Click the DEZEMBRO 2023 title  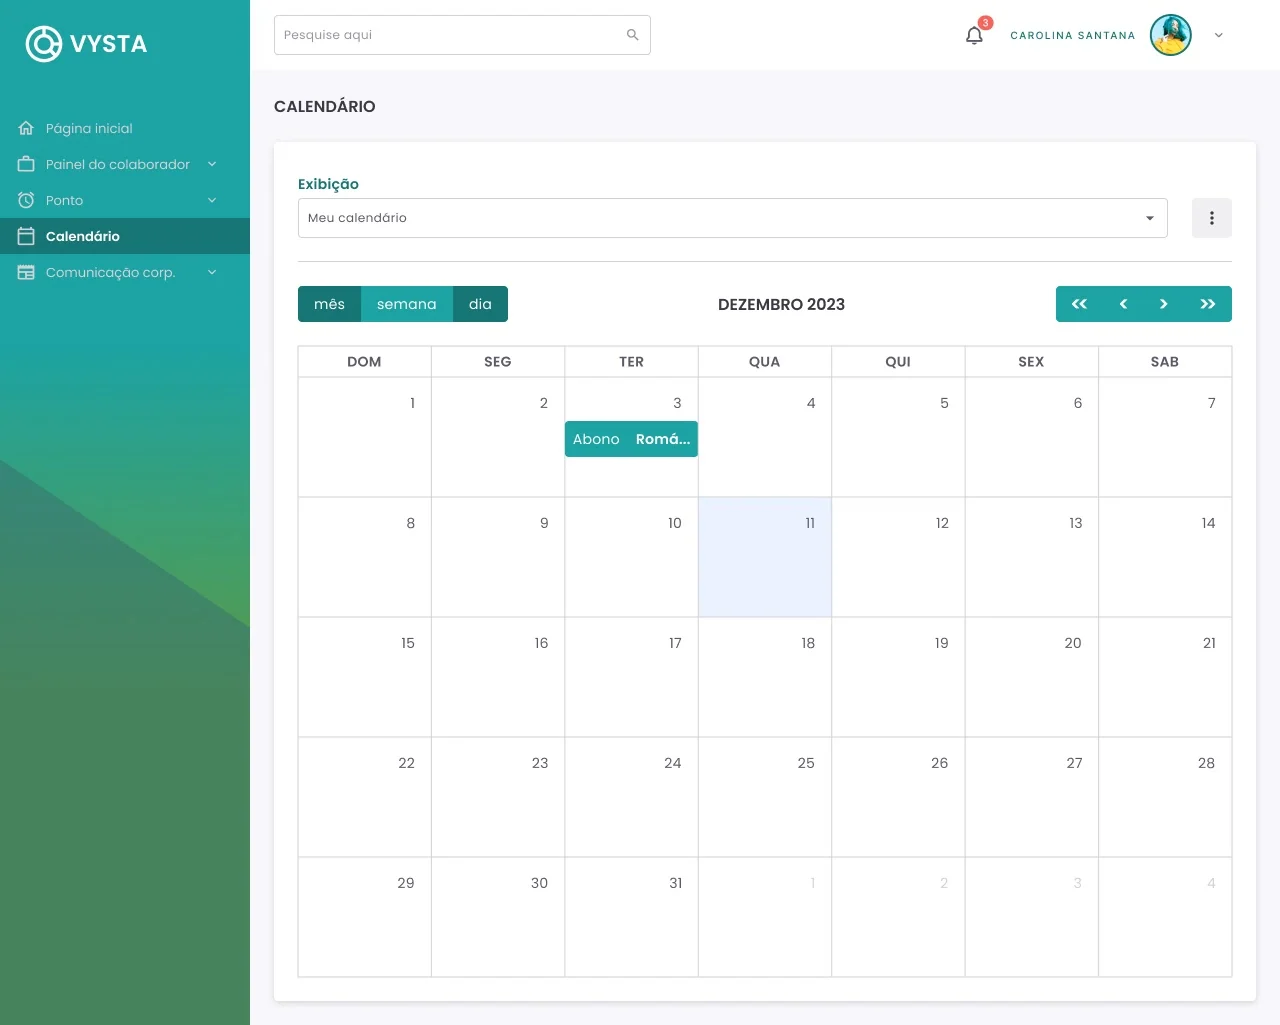click(781, 304)
